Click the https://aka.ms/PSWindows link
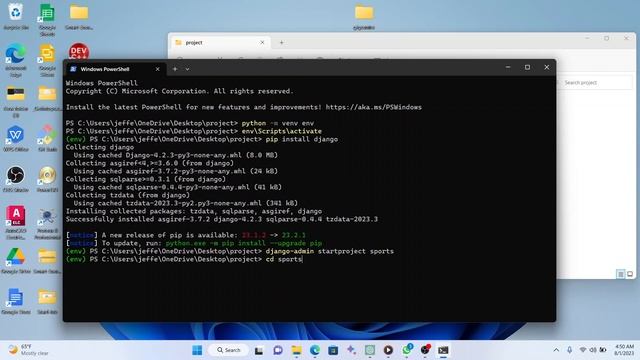Screen dimensions: 640x360 [x=373, y=107]
